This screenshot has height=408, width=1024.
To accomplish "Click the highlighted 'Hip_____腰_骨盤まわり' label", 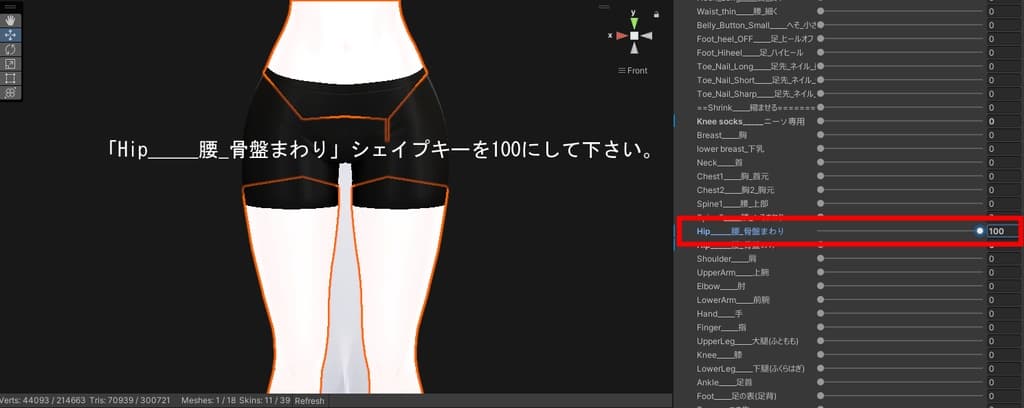I will pyautogui.click(x=741, y=232).
